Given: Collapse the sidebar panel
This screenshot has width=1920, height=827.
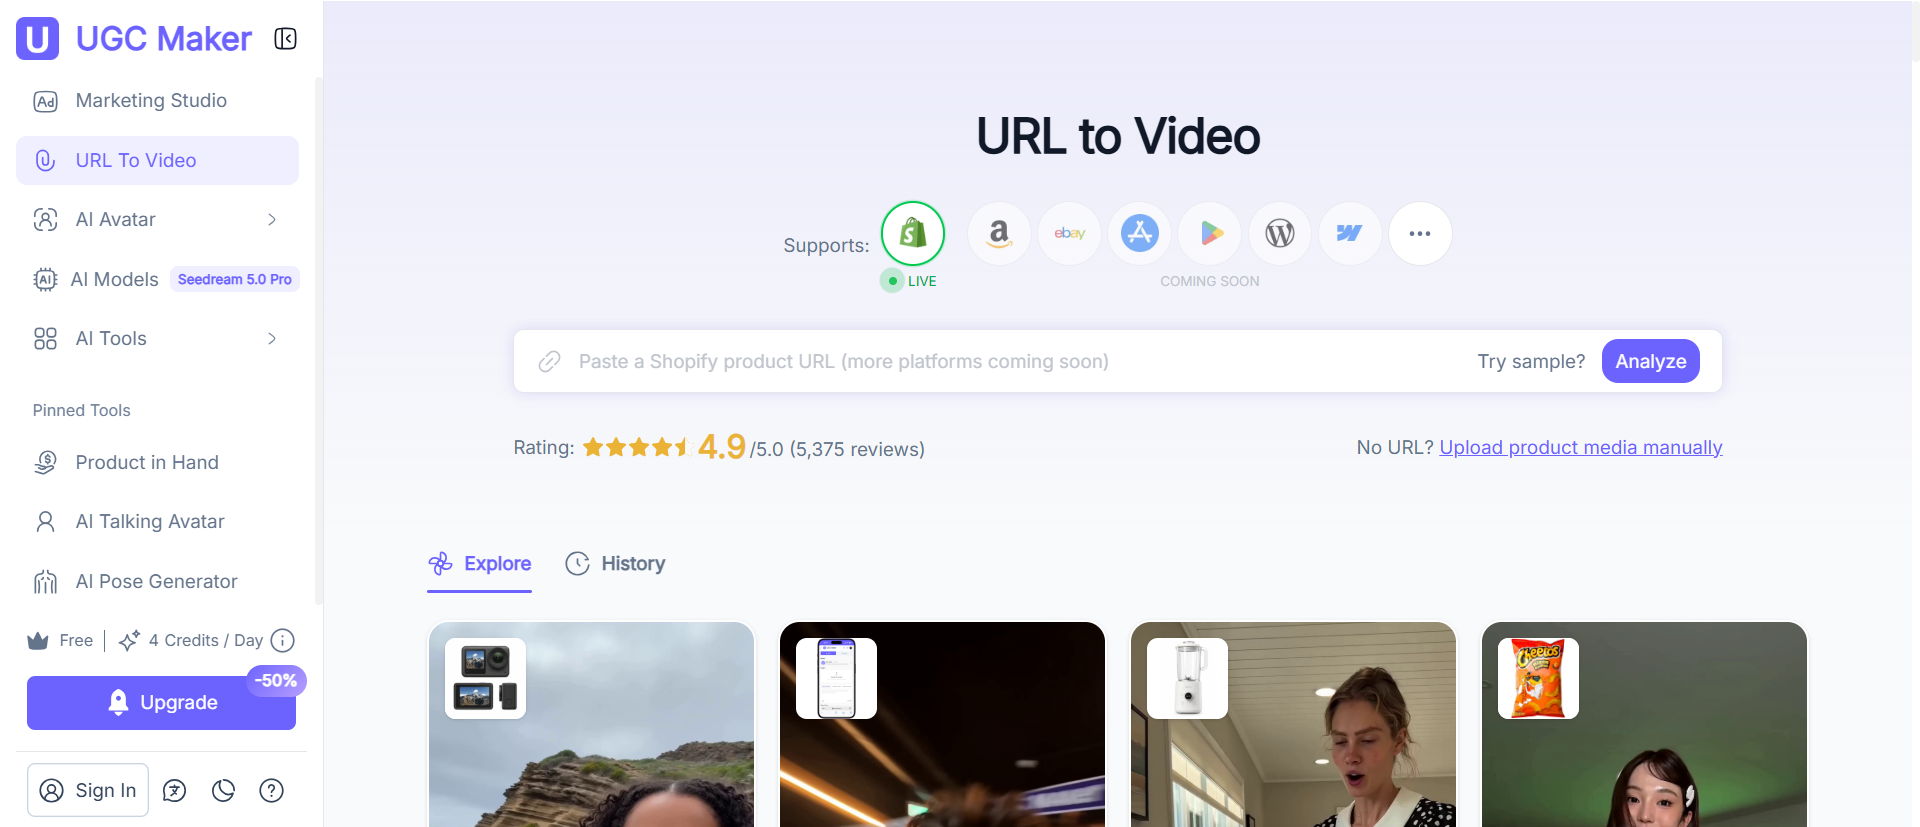Looking at the screenshot, I should click(285, 39).
